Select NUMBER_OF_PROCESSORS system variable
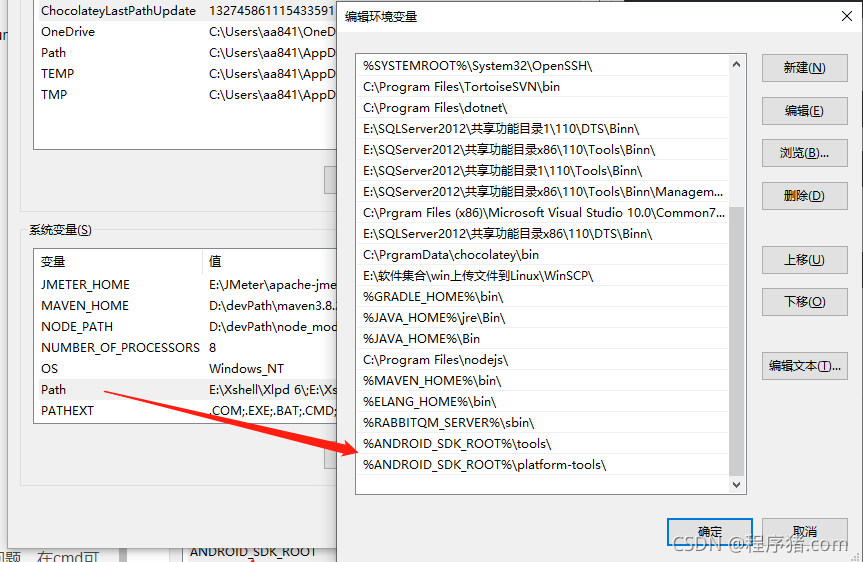863x562 pixels. coord(185,347)
